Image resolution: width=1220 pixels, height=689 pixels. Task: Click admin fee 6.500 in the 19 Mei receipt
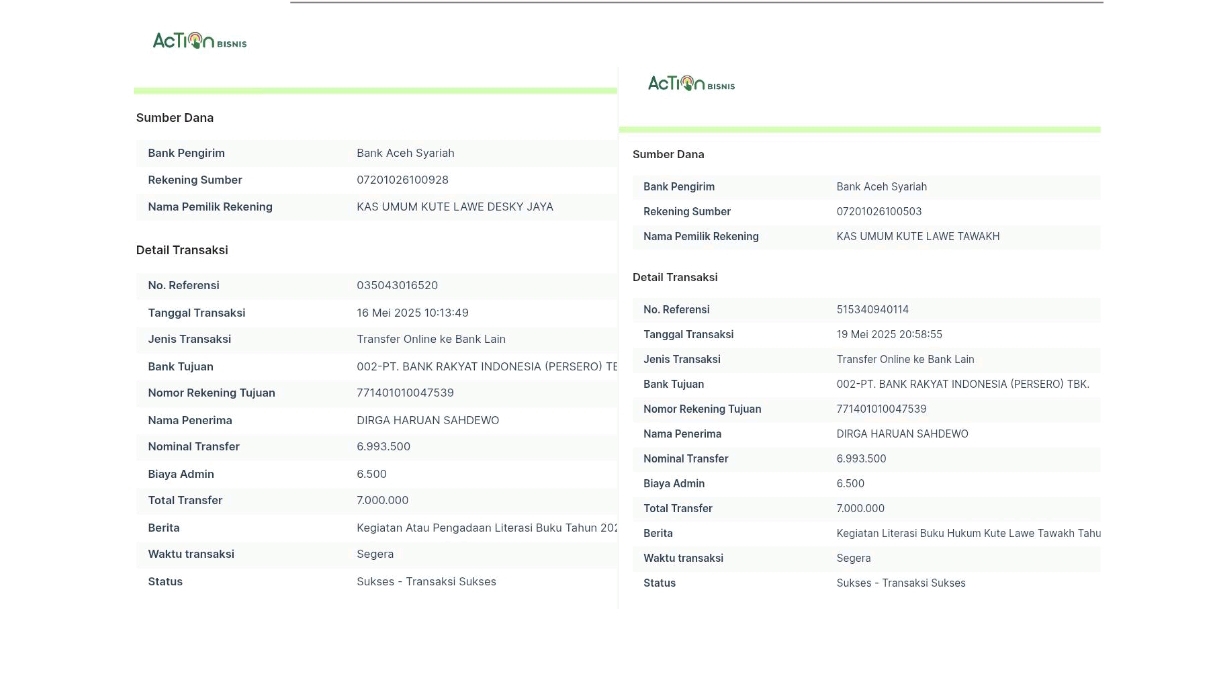851,484
